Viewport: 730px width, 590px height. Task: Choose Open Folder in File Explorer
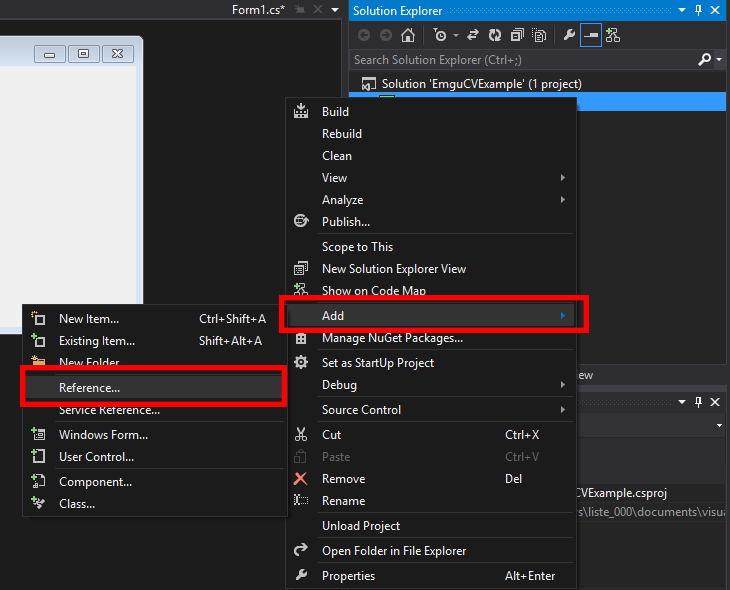pyautogui.click(x=431, y=551)
